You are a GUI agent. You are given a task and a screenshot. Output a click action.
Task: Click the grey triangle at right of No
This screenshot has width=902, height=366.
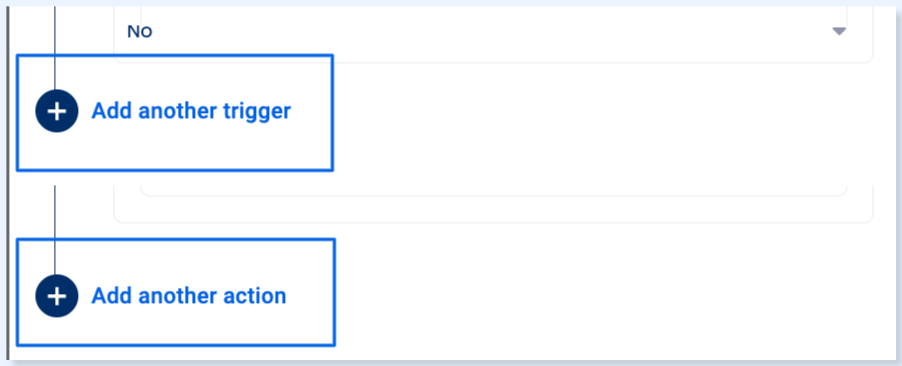tap(839, 31)
